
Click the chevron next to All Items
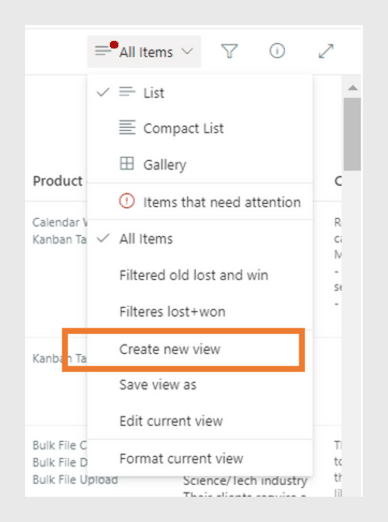[187, 52]
